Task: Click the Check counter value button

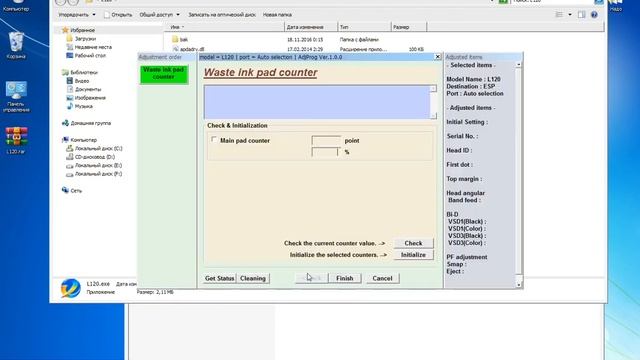Action: tap(413, 243)
